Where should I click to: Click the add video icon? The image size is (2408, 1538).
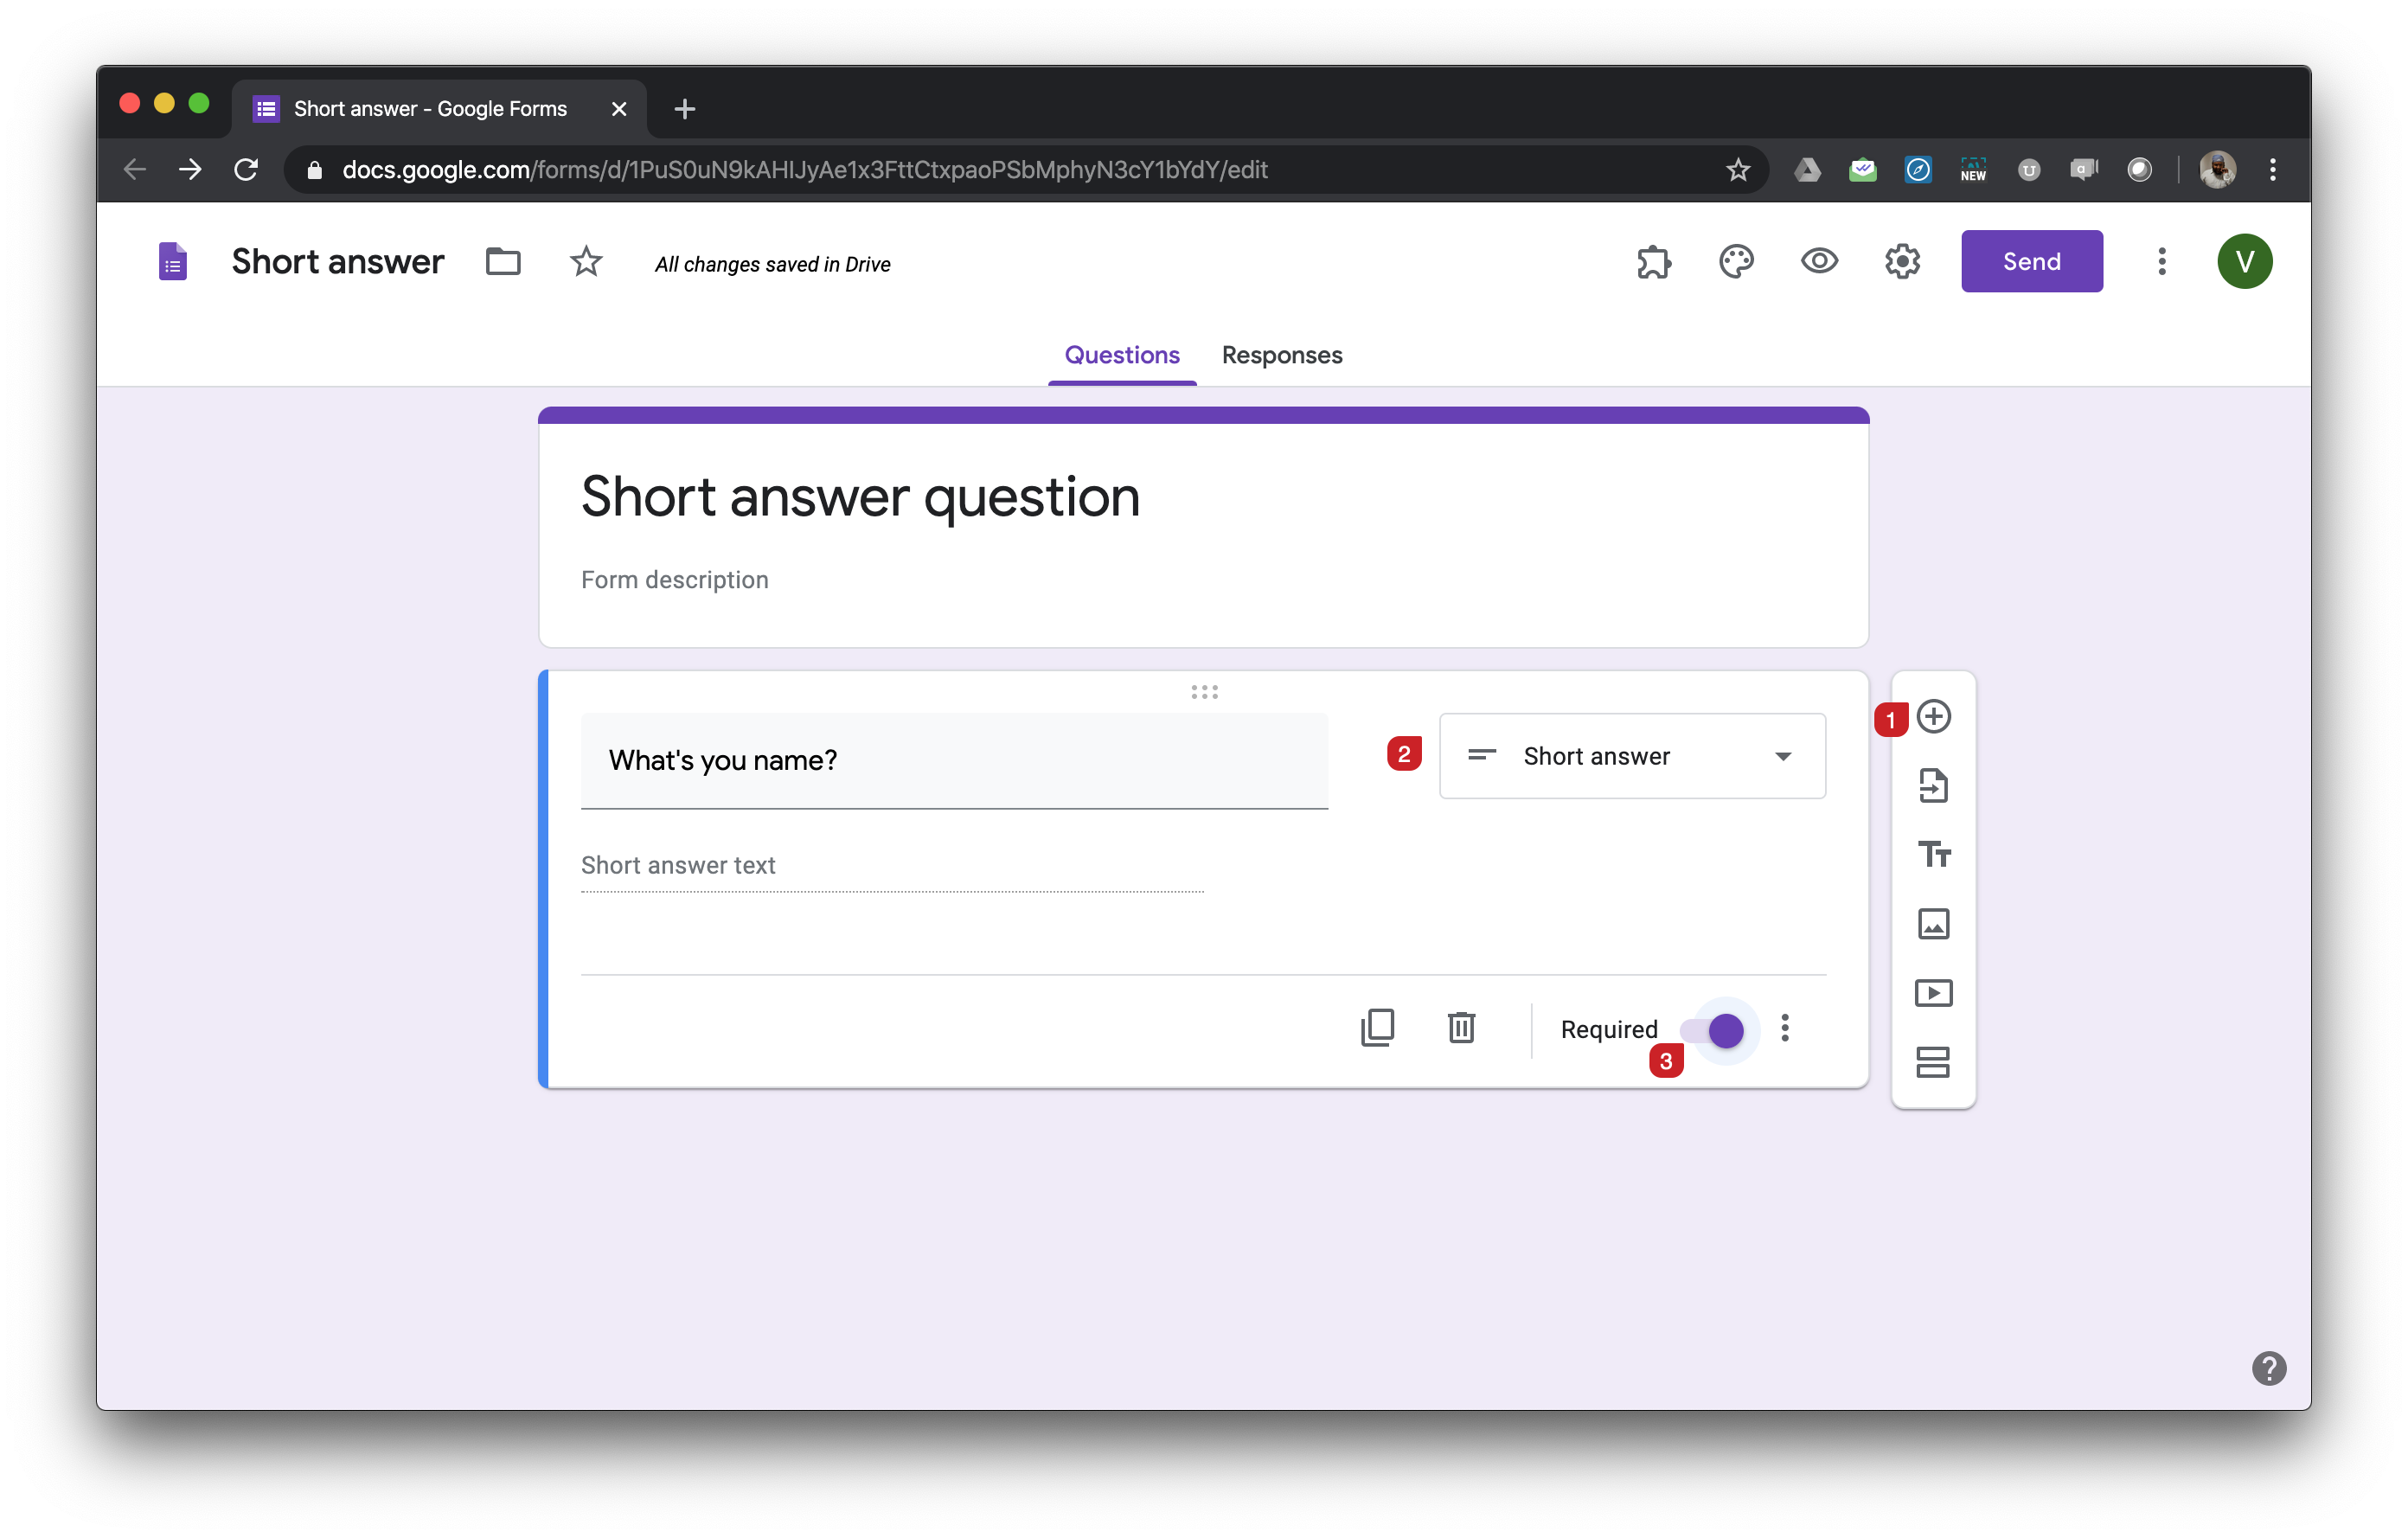(x=1931, y=992)
